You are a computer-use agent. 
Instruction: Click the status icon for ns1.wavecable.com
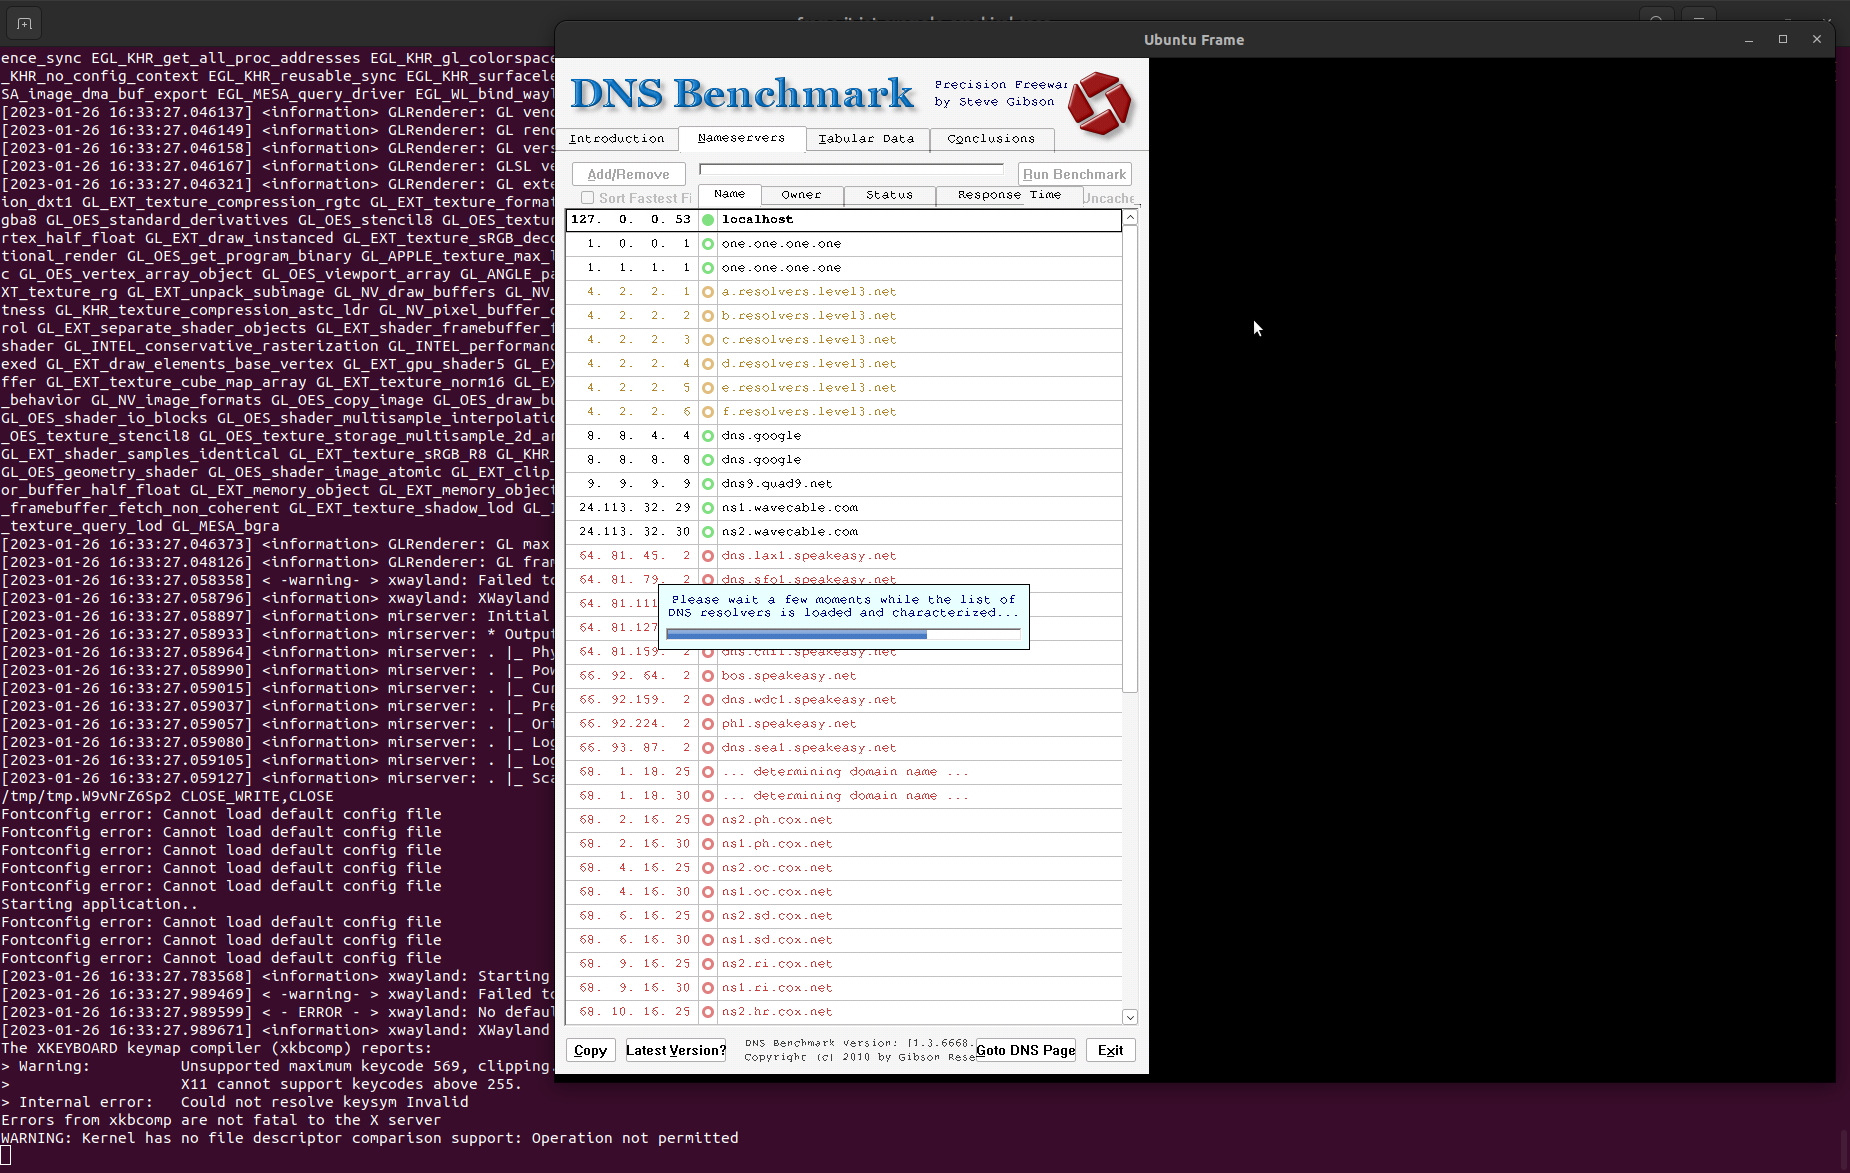(x=708, y=508)
